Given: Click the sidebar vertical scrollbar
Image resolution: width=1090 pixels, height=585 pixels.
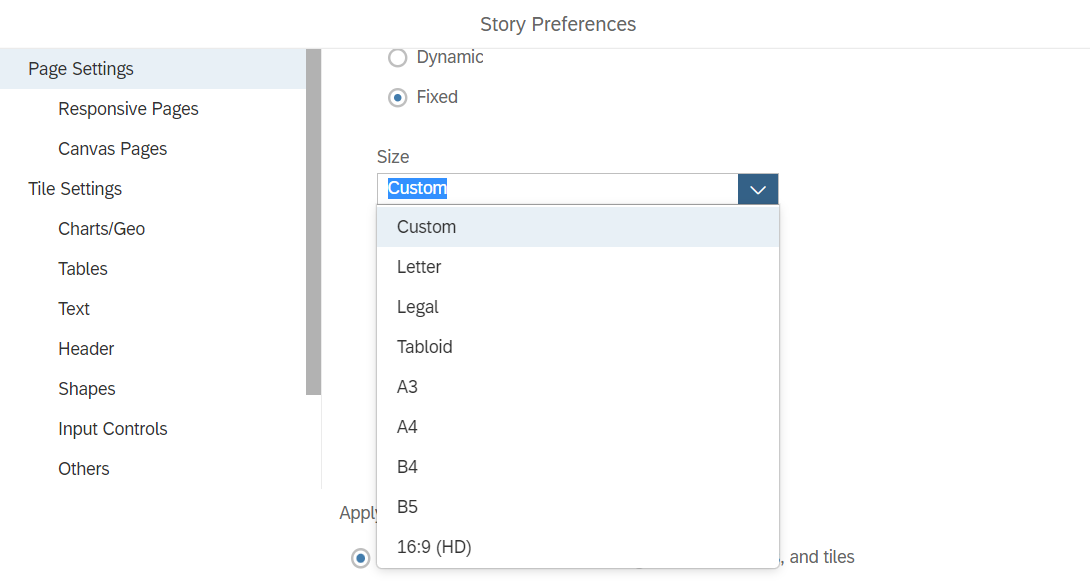Looking at the screenshot, I should pyautogui.click(x=314, y=222).
